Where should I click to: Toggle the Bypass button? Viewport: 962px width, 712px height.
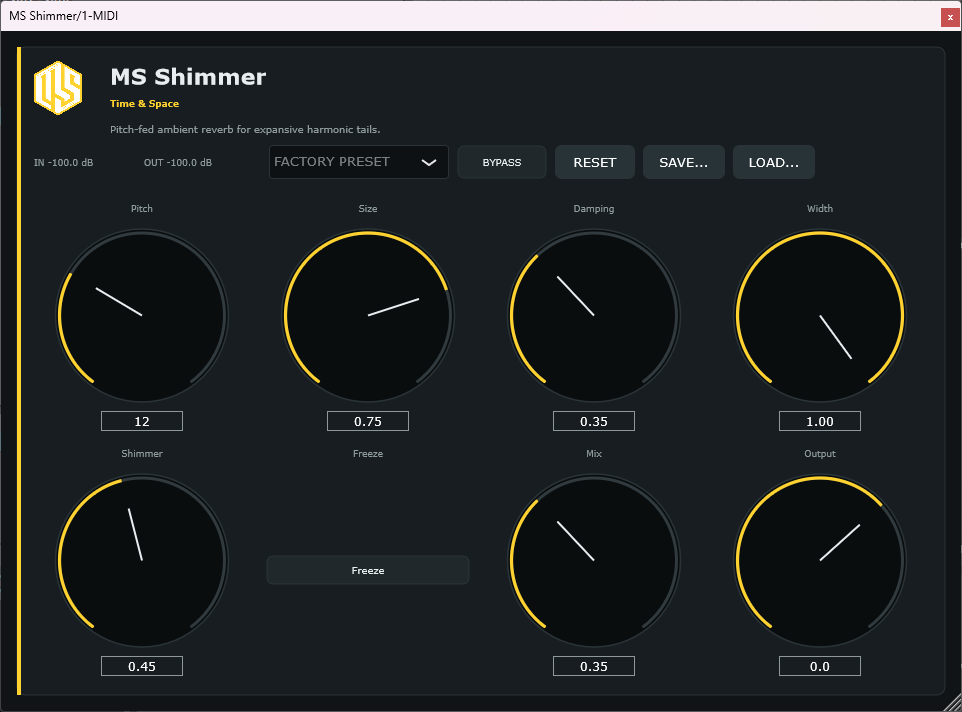click(x=501, y=162)
